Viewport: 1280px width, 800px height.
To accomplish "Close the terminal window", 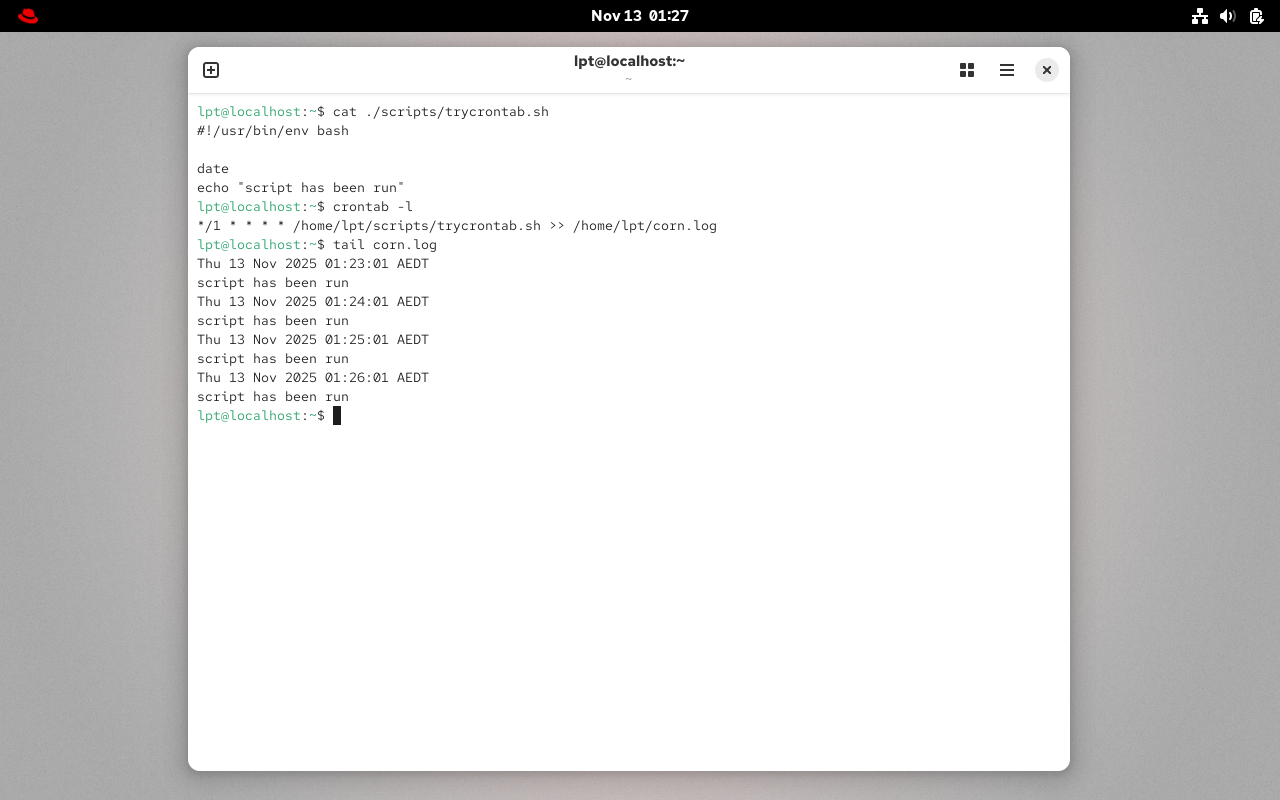I will (x=1046, y=70).
